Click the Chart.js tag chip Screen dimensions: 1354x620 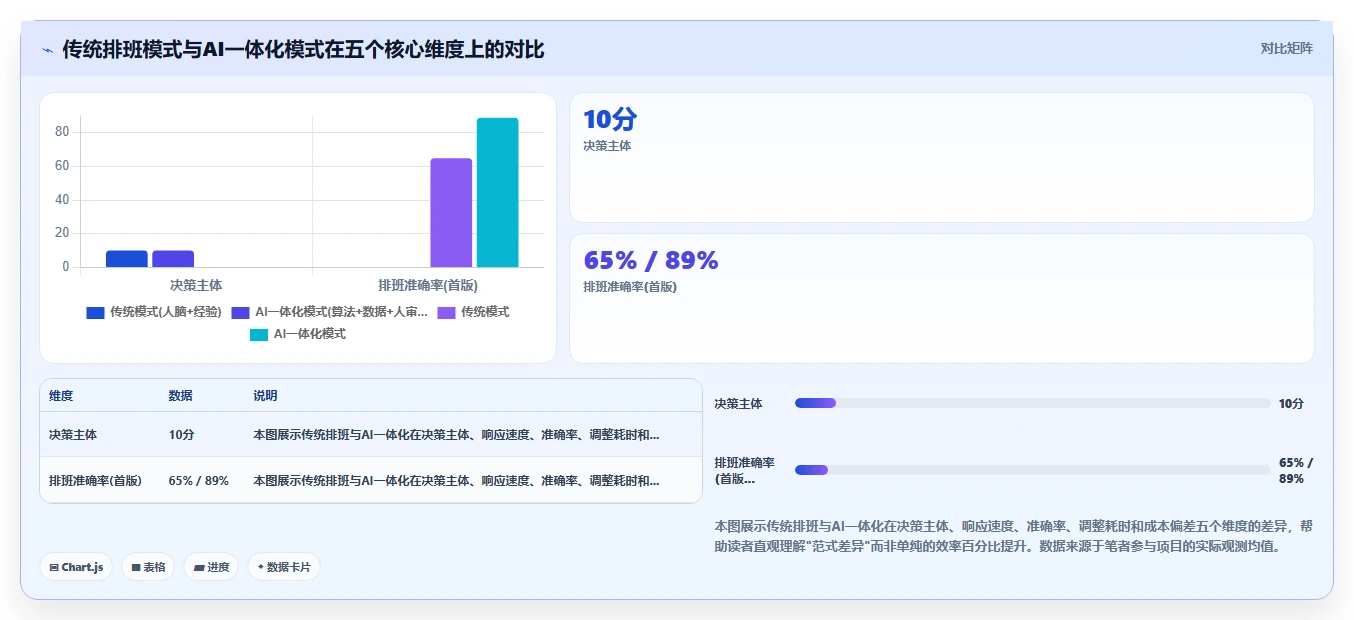[x=77, y=567]
